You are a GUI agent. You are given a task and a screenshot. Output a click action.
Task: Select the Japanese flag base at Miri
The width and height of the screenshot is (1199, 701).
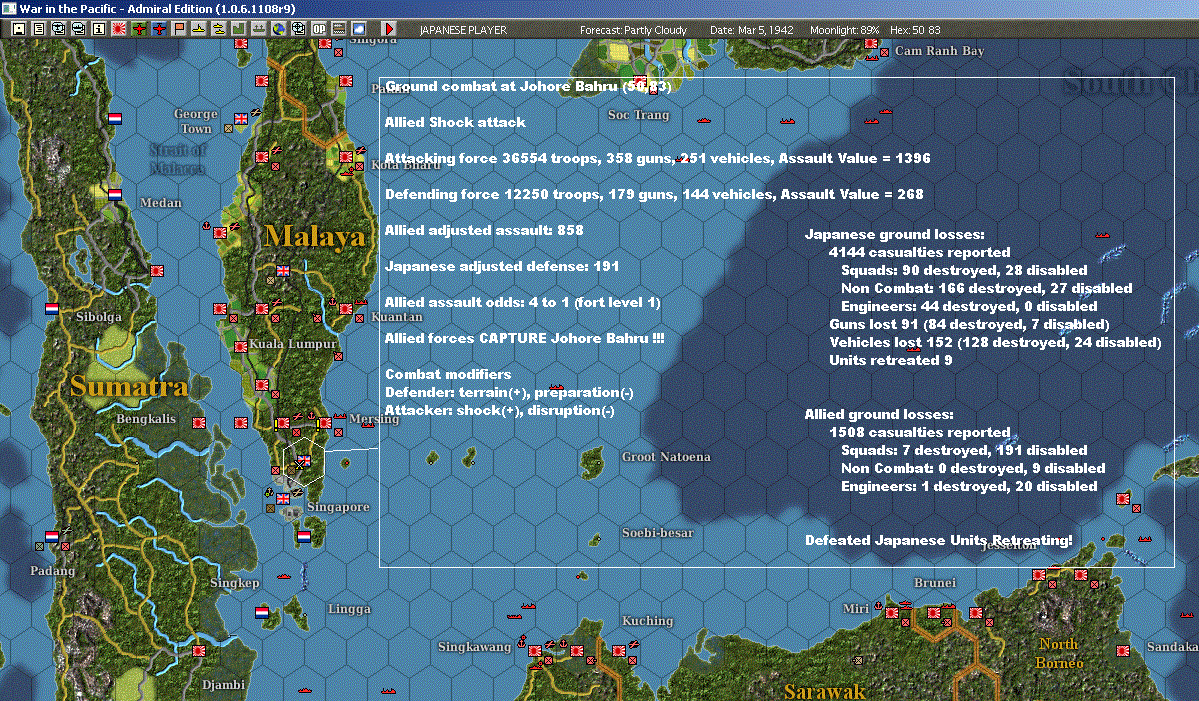(x=892, y=612)
